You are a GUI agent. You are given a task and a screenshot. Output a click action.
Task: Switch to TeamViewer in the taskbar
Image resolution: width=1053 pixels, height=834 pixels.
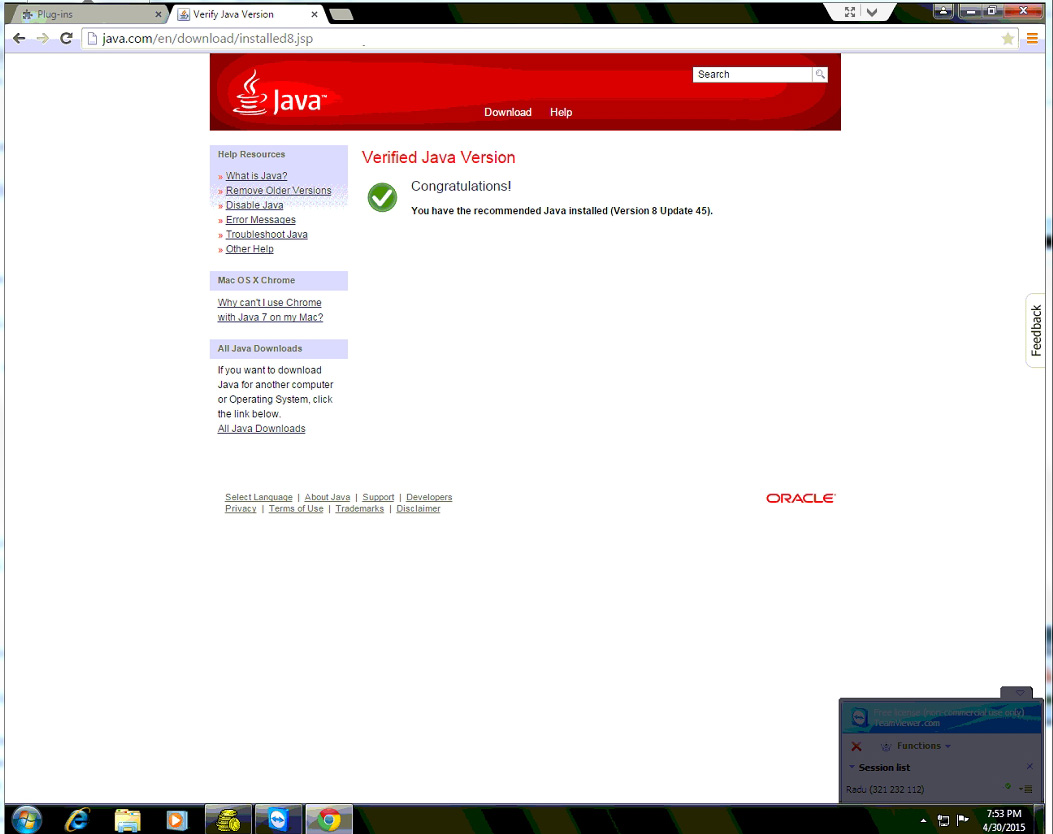click(278, 820)
